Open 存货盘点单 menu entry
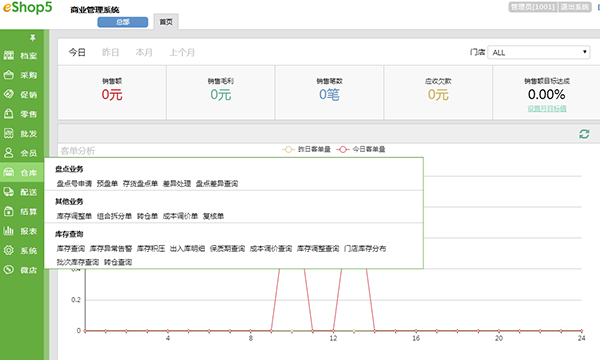 [140, 184]
